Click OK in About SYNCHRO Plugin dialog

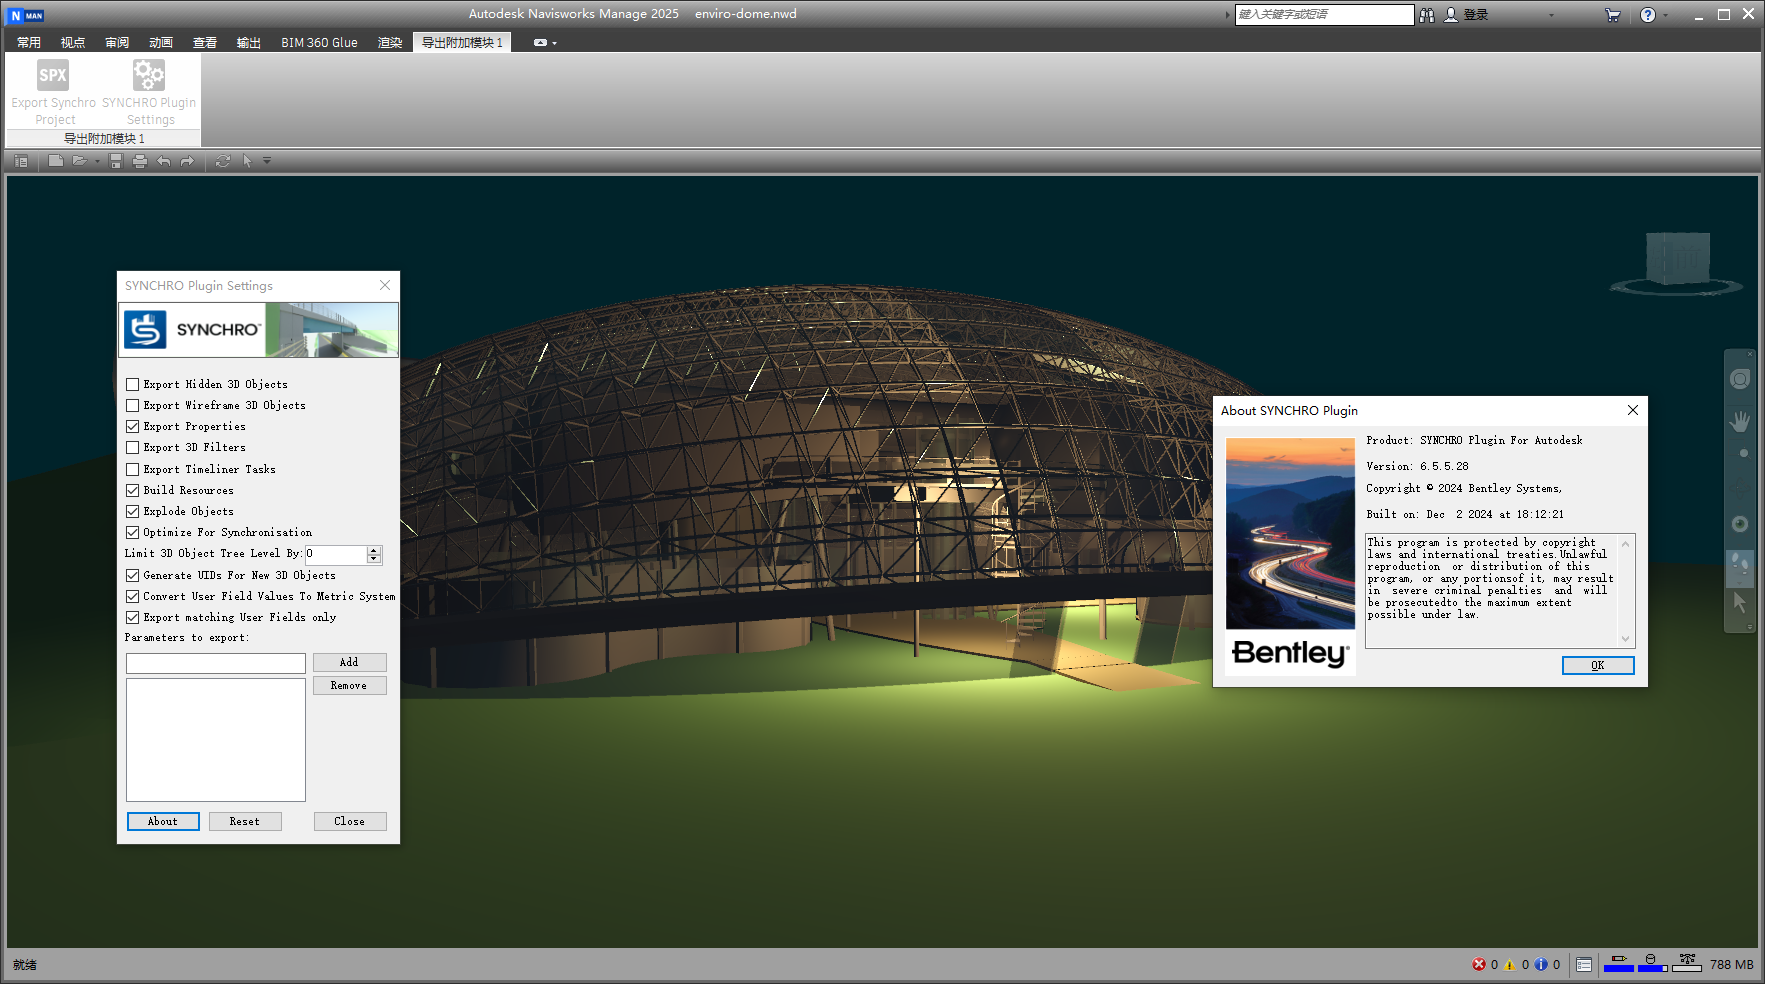(x=1598, y=665)
